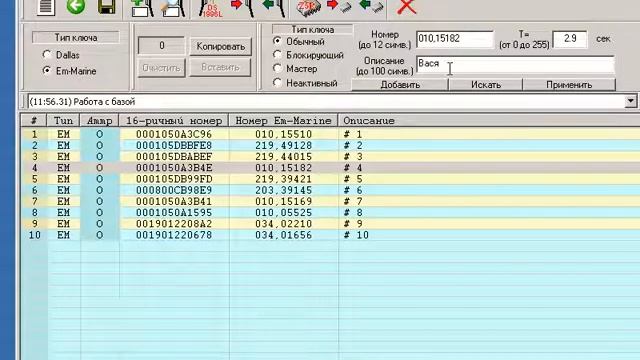
Task: Click the counter field showing 0
Action: (162, 46)
